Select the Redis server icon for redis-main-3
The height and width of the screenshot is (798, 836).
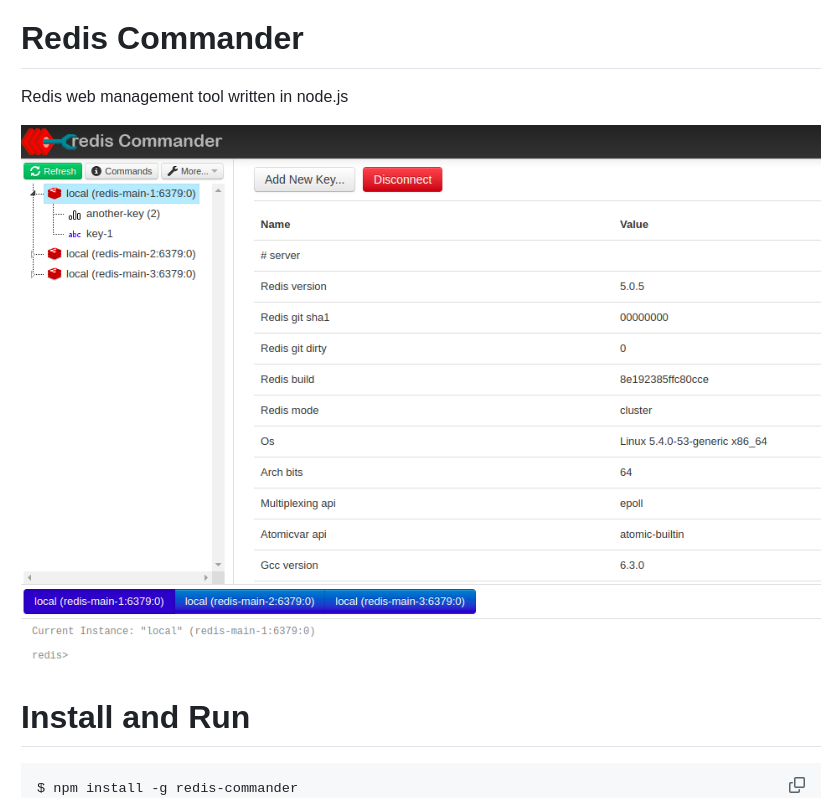[54, 273]
